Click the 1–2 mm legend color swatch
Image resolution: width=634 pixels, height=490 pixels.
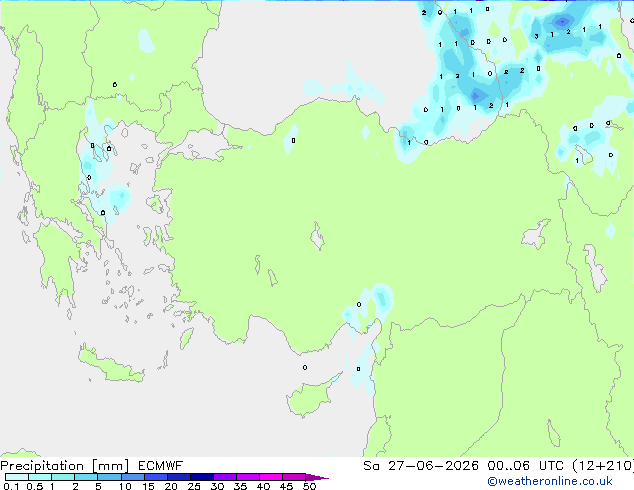(63, 477)
